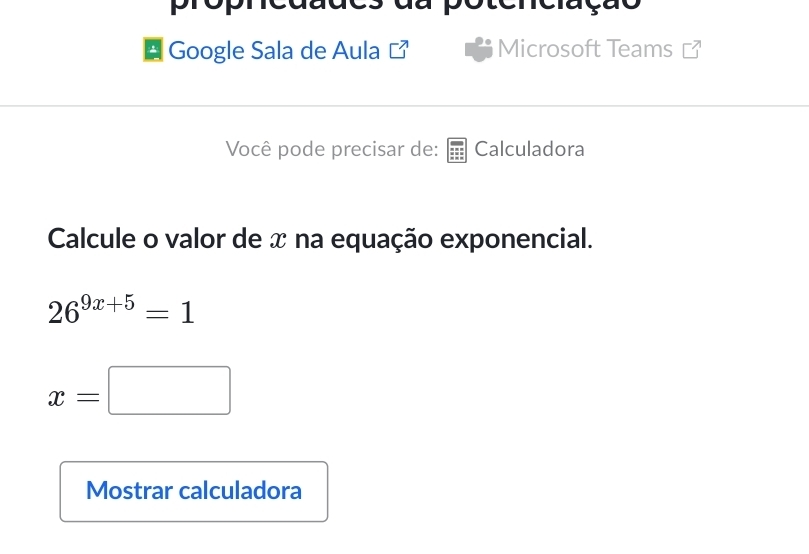Image resolution: width=809 pixels, height=554 pixels.
Task: Click the Microsoft Teams logo icon
Action: pos(478,49)
